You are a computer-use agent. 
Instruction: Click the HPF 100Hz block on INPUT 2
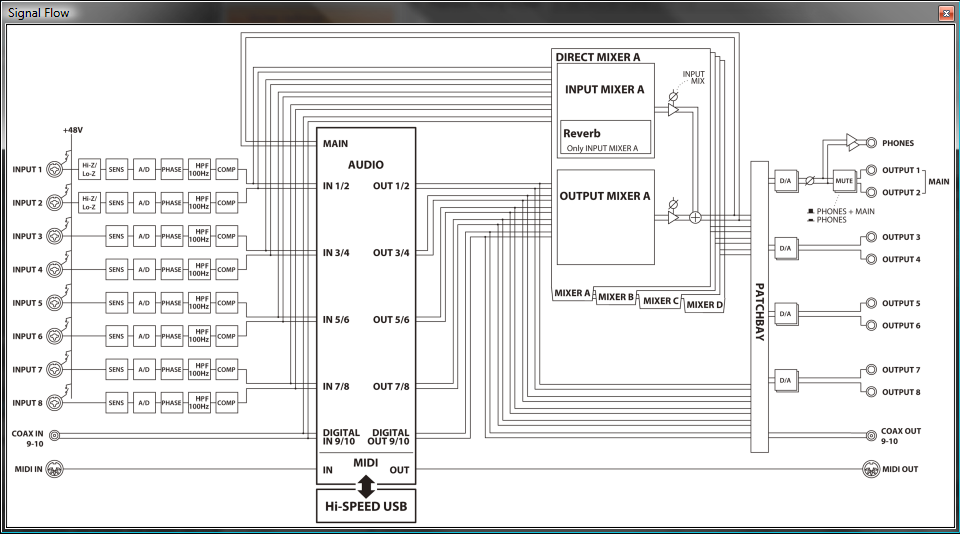(199, 202)
